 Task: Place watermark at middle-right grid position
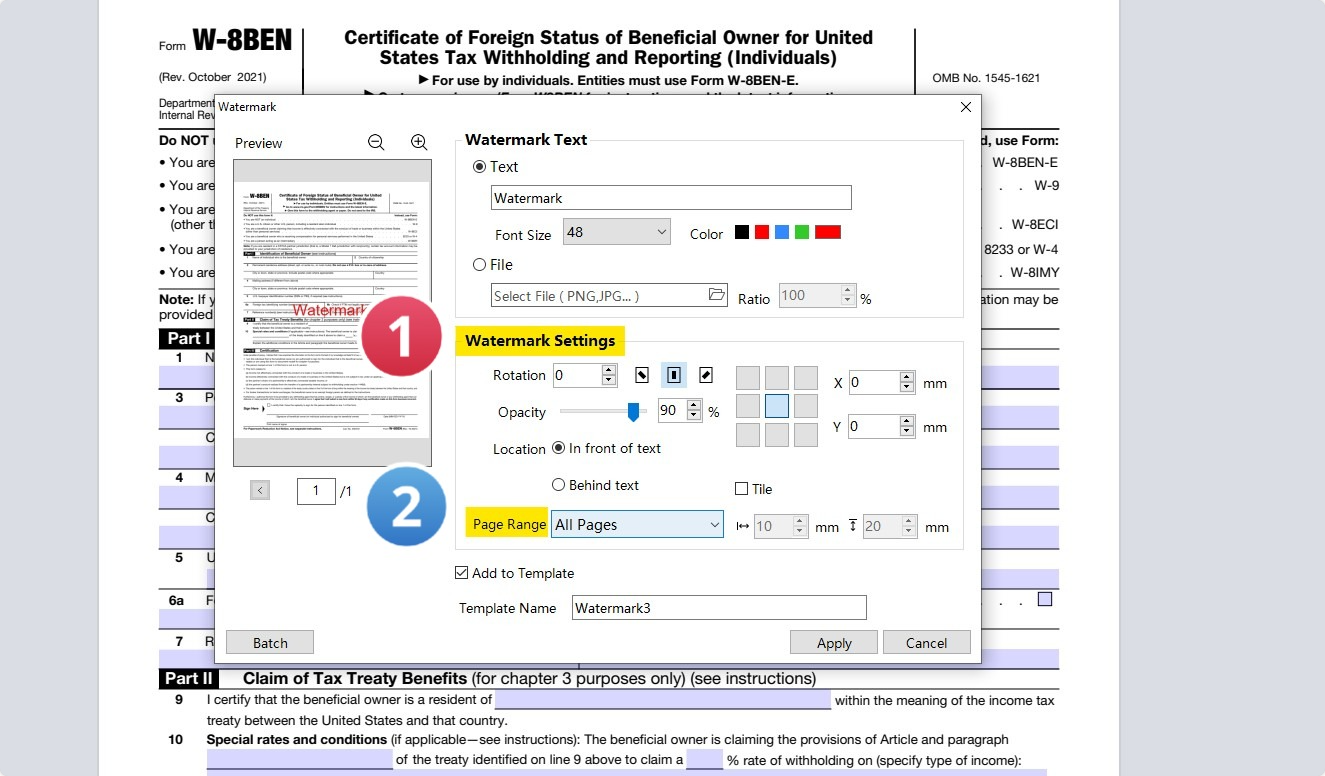click(x=806, y=406)
